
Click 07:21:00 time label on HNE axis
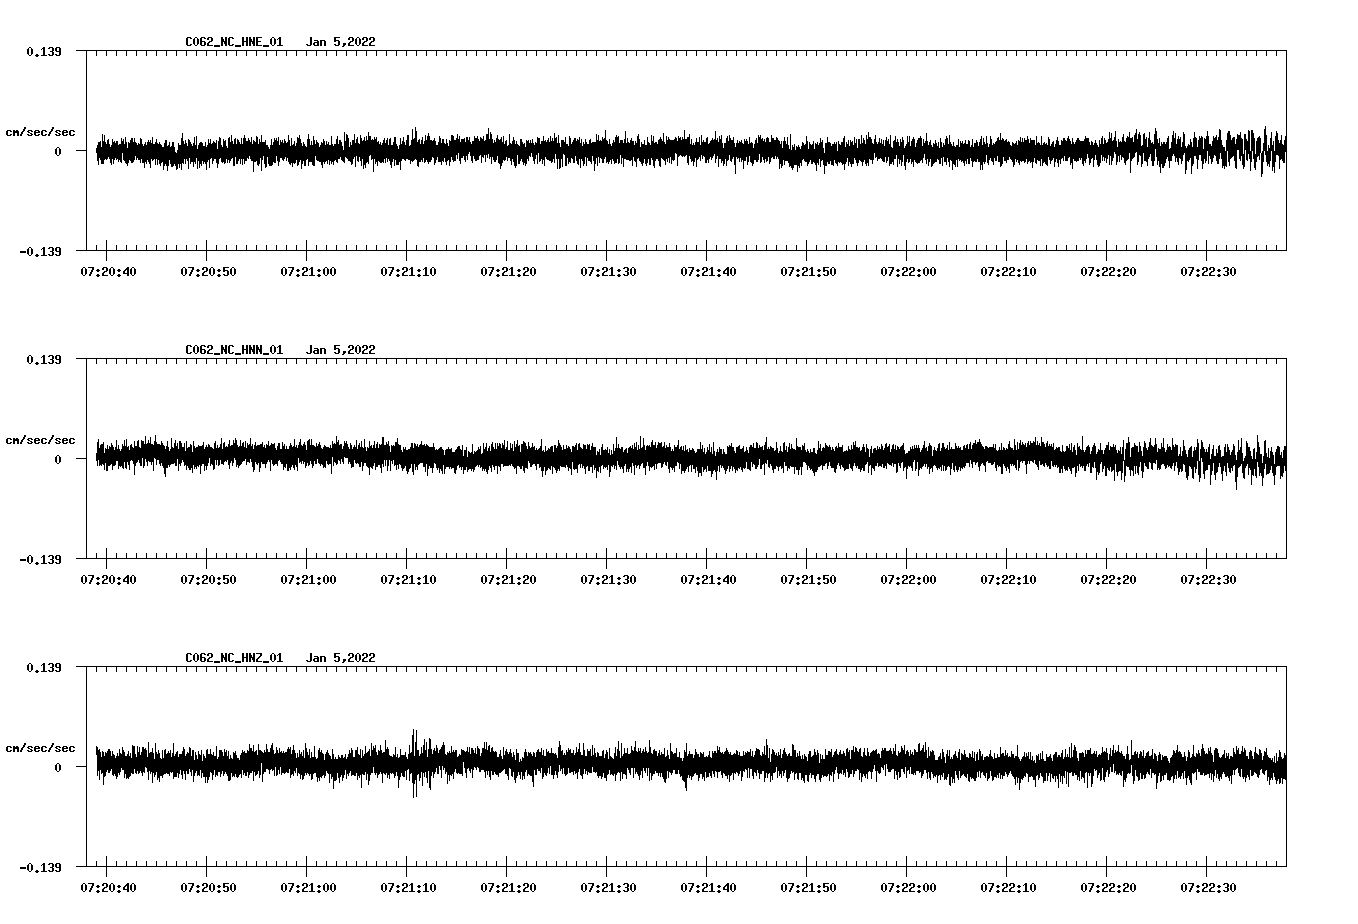pos(308,271)
